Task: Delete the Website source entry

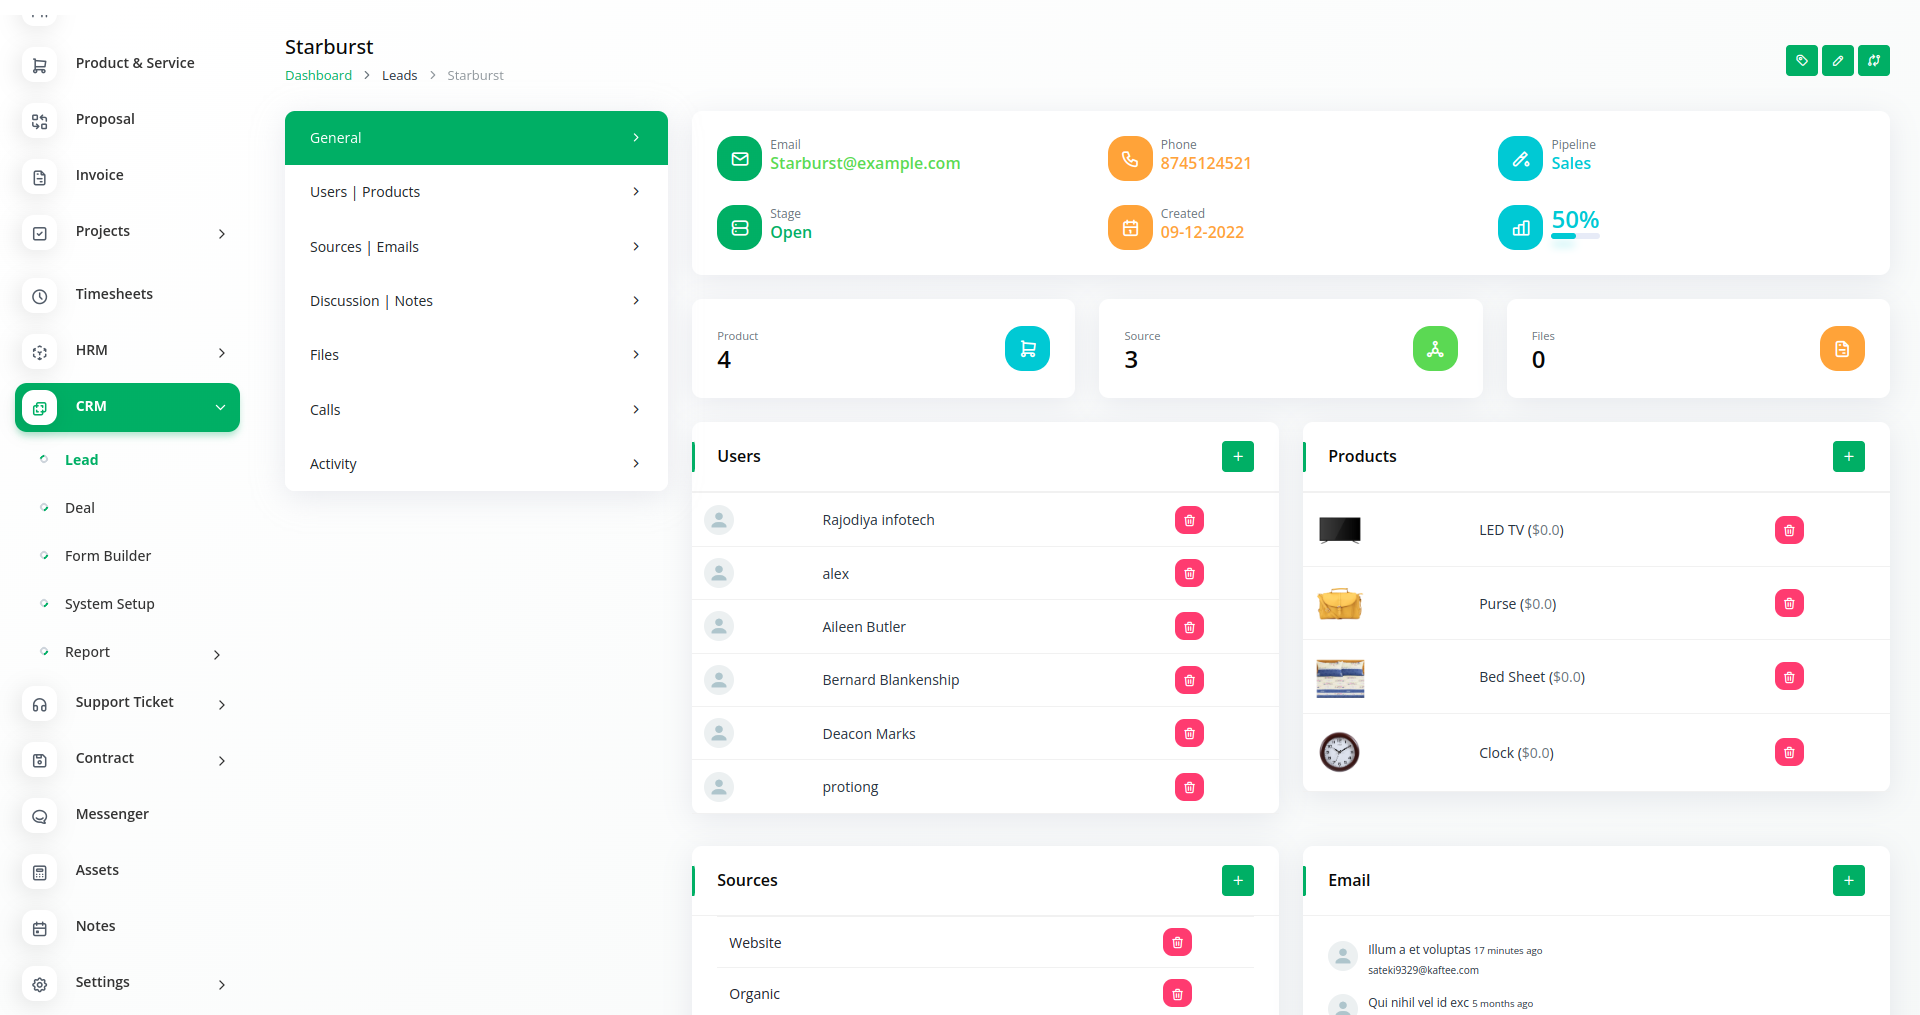Action: 1177,942
